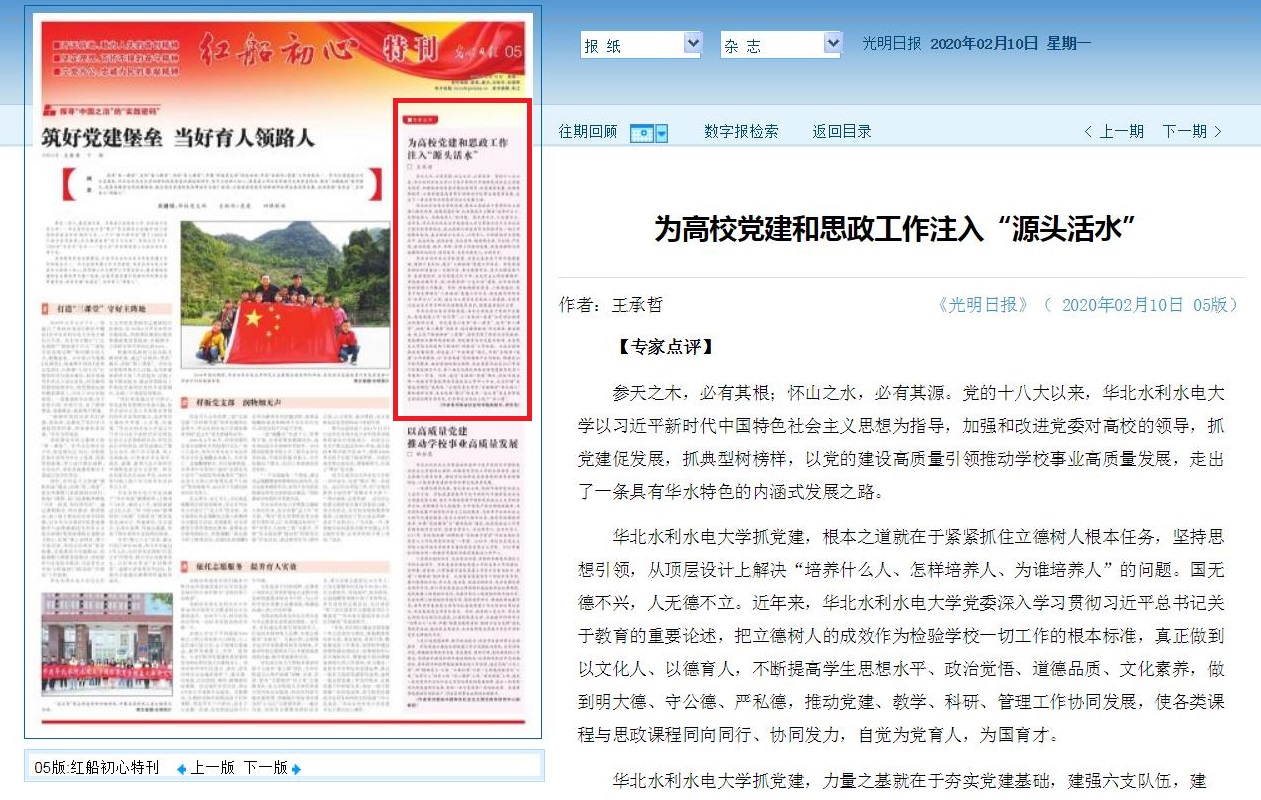Click the blue diamond icon beside 上一版

[181, 768]
